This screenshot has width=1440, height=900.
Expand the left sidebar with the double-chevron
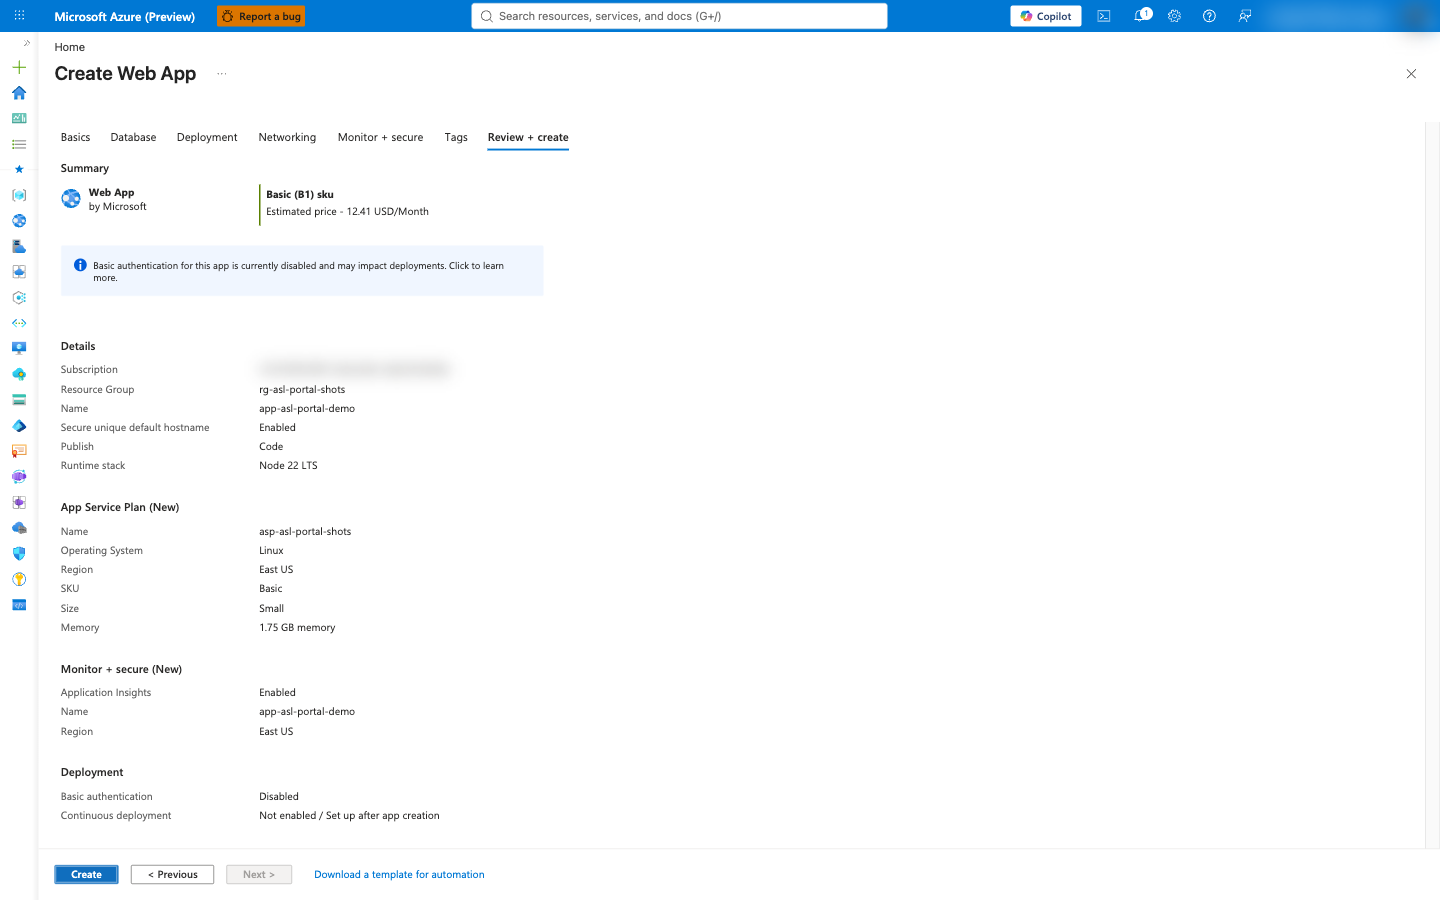(27, 43)
